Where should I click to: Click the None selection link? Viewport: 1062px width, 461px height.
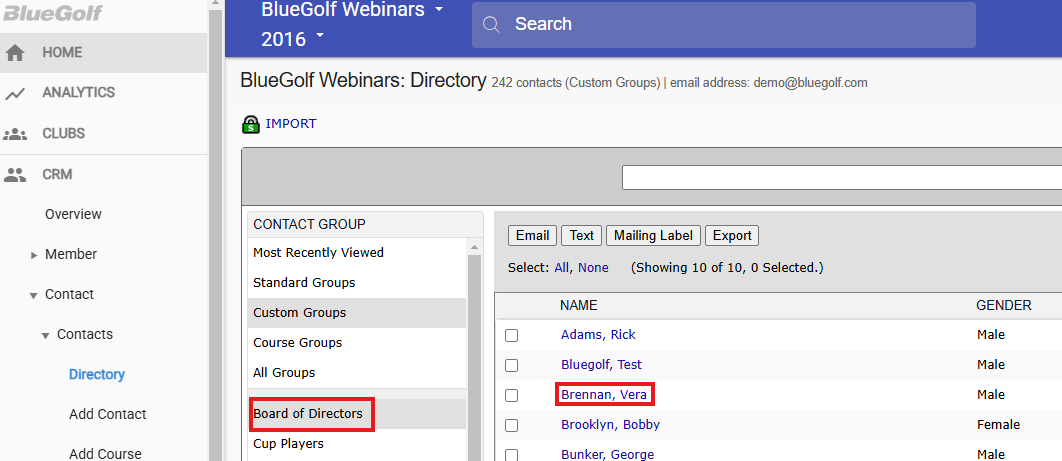pyautogui.click(x=593, y=267)
